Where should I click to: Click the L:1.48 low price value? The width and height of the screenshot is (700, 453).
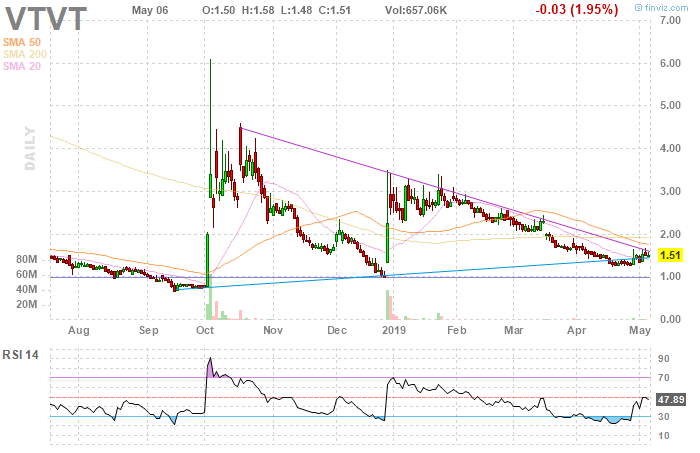click(x=296, y=10)
